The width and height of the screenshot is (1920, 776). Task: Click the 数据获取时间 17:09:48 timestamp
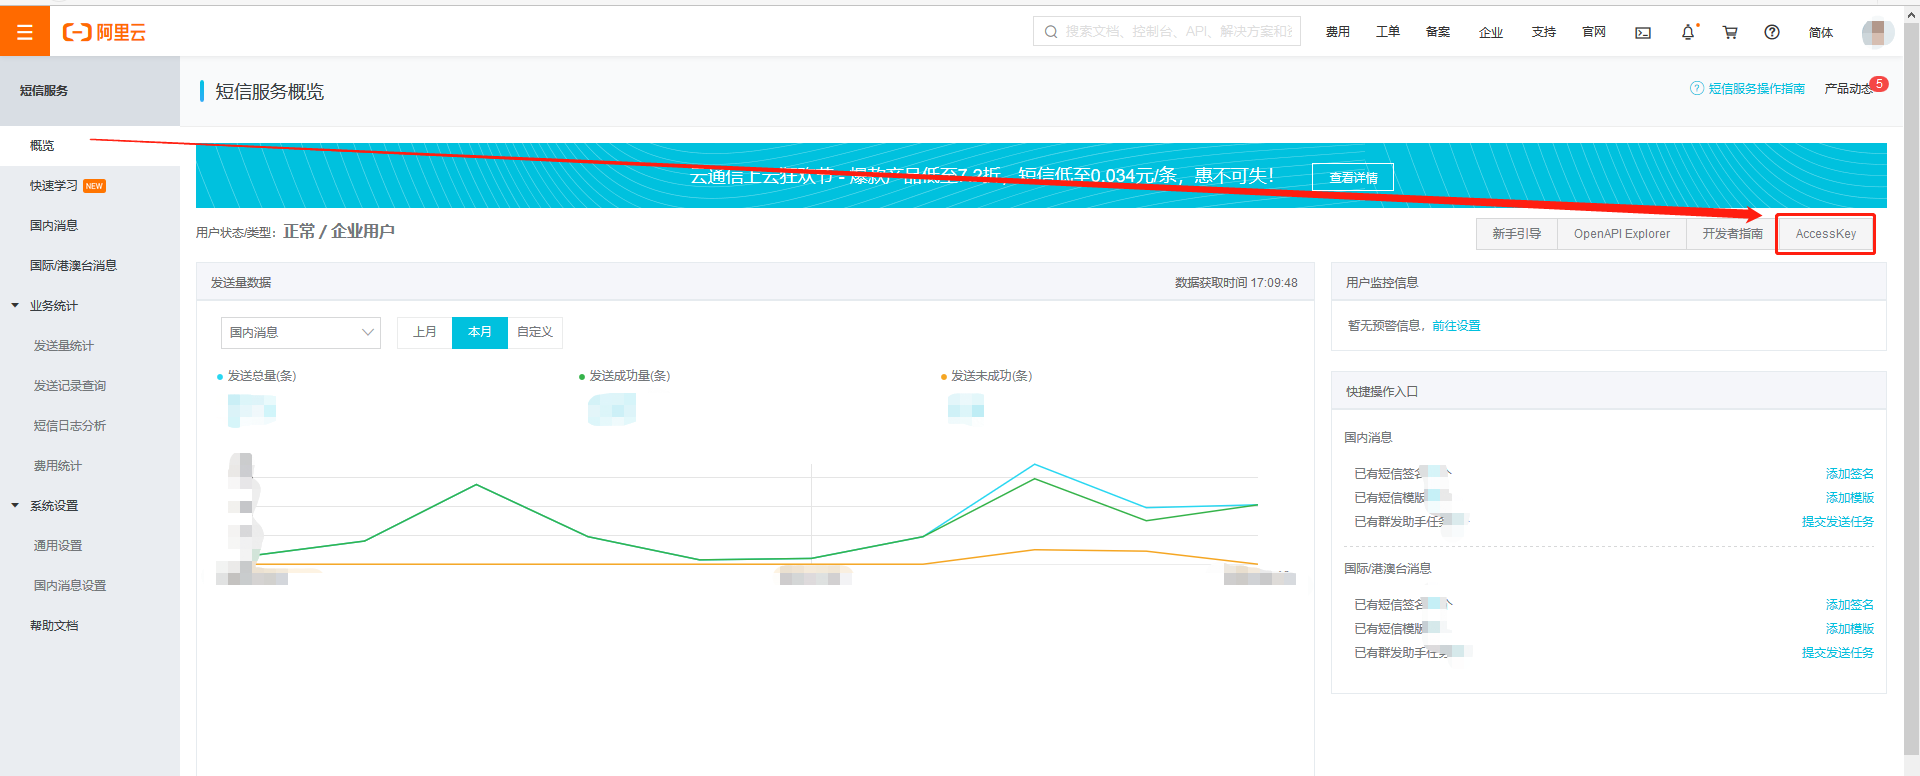[x=1236, y=283]
